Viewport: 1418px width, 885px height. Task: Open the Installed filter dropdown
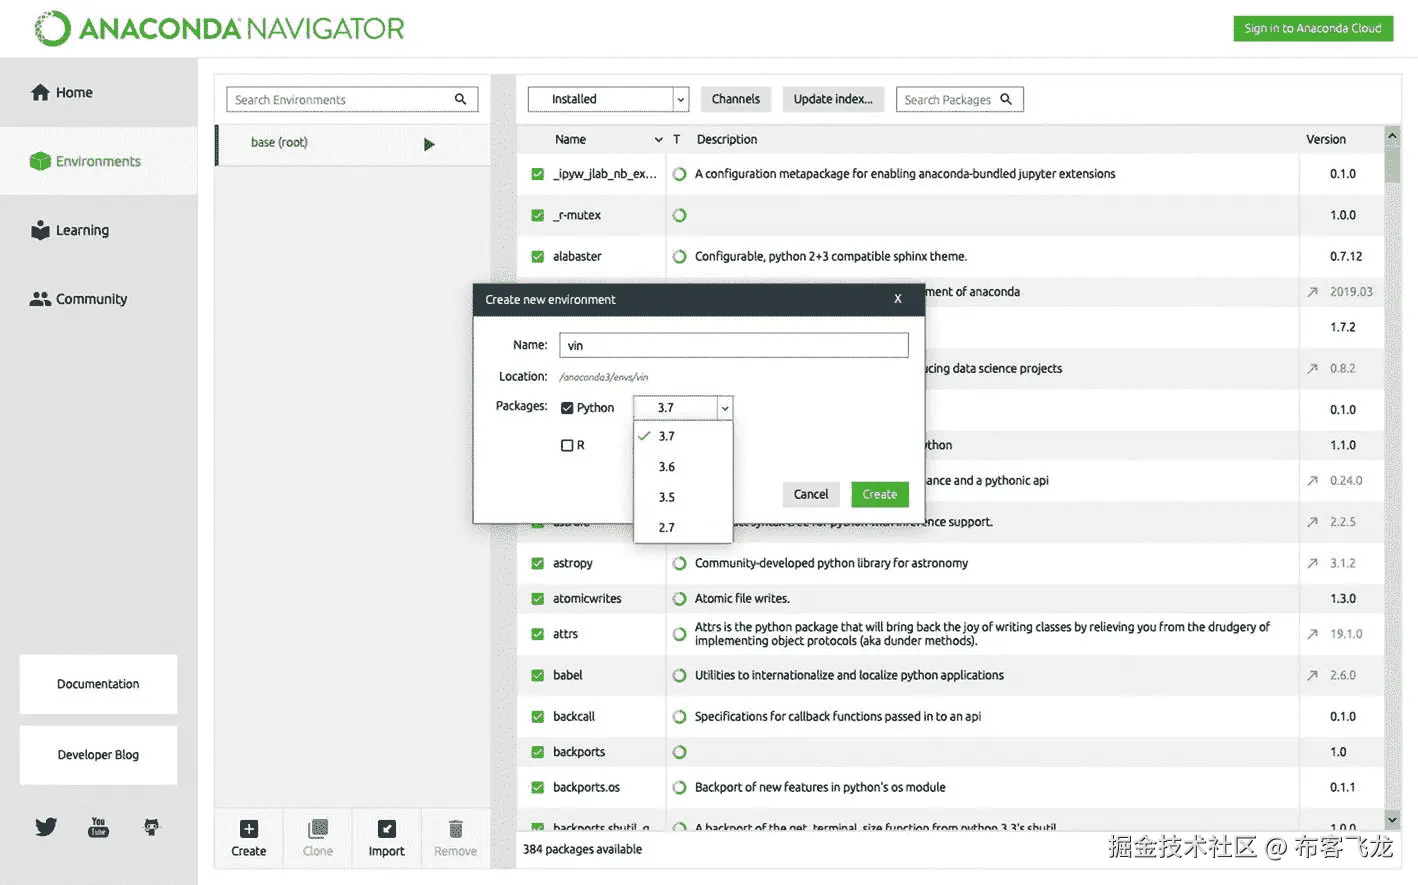click(x=608, y=99)
